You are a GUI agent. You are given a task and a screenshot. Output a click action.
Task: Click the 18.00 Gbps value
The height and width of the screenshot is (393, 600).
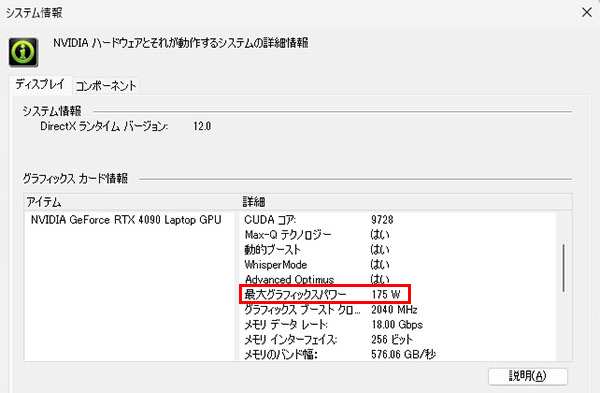(x=397, y=325)
